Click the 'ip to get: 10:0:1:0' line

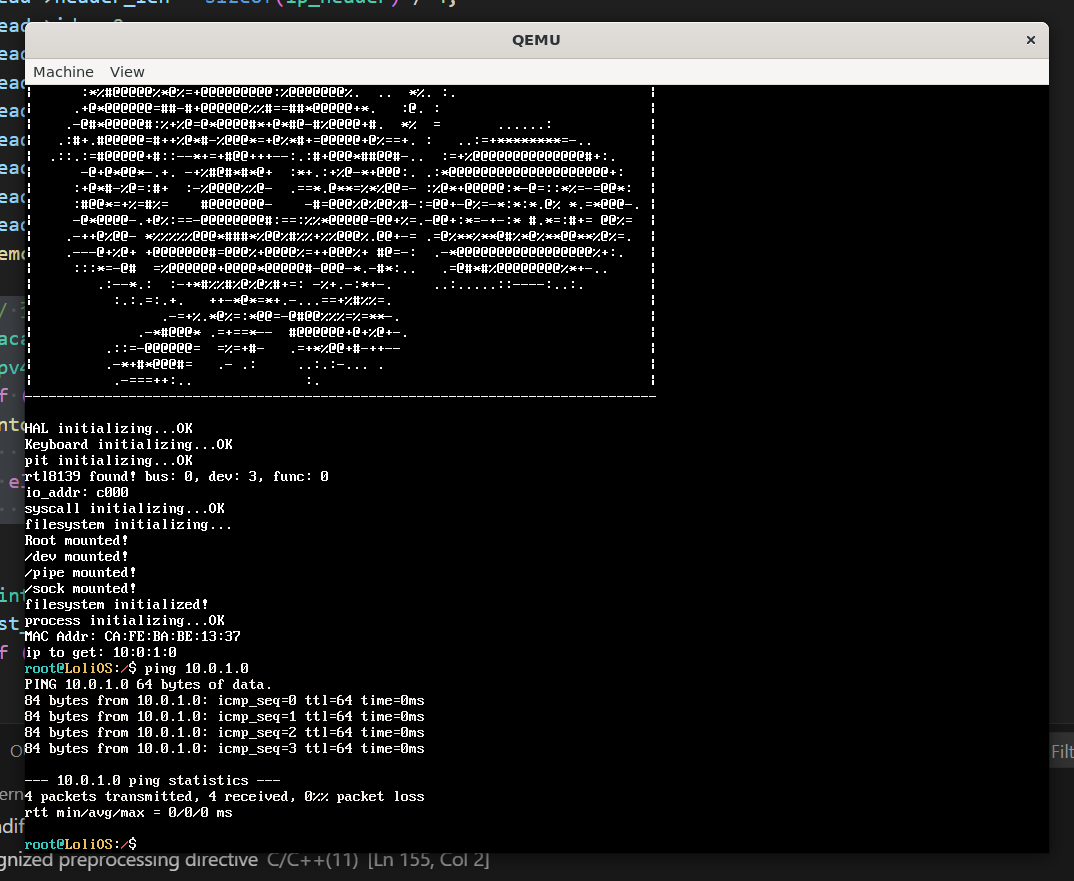point(100,652)
